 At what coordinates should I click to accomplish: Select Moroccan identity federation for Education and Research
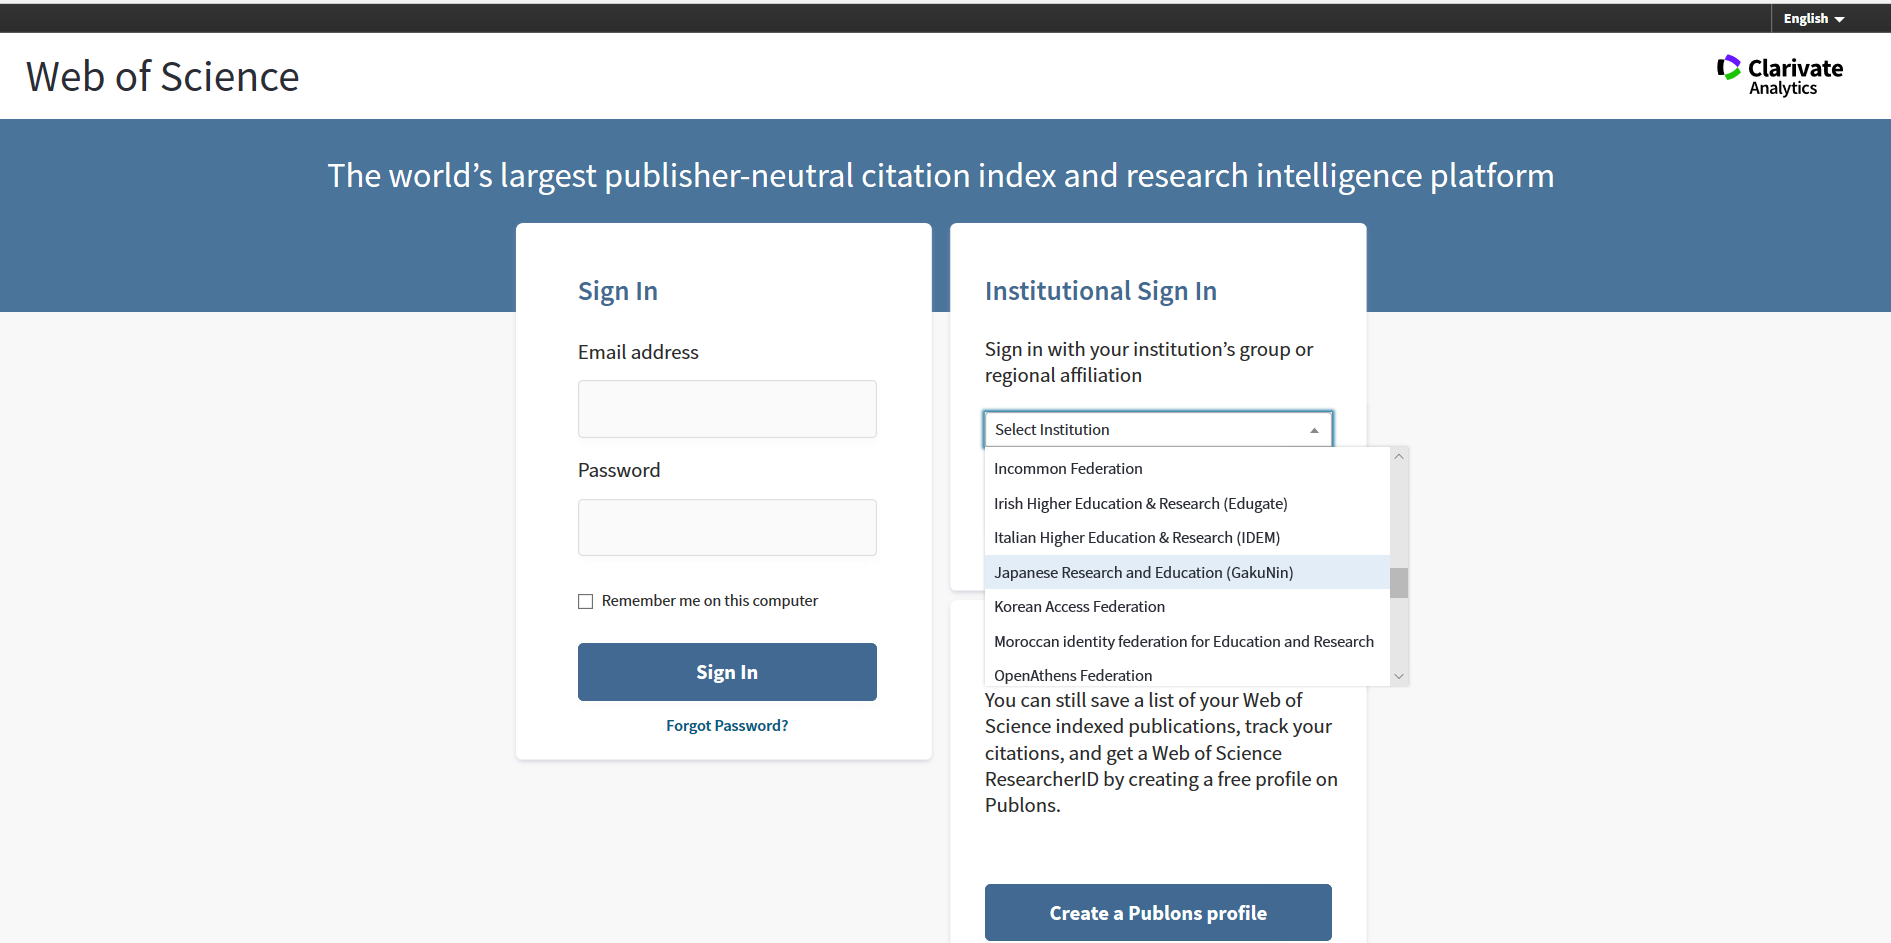(x=1187, y=642)
